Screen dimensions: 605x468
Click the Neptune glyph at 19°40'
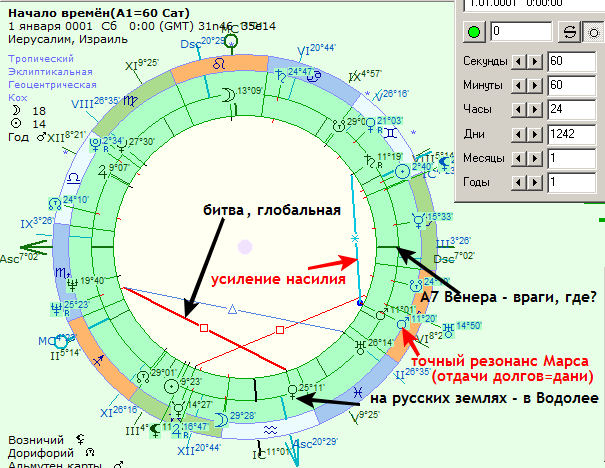pyautogui.click(x=72, y=285)
